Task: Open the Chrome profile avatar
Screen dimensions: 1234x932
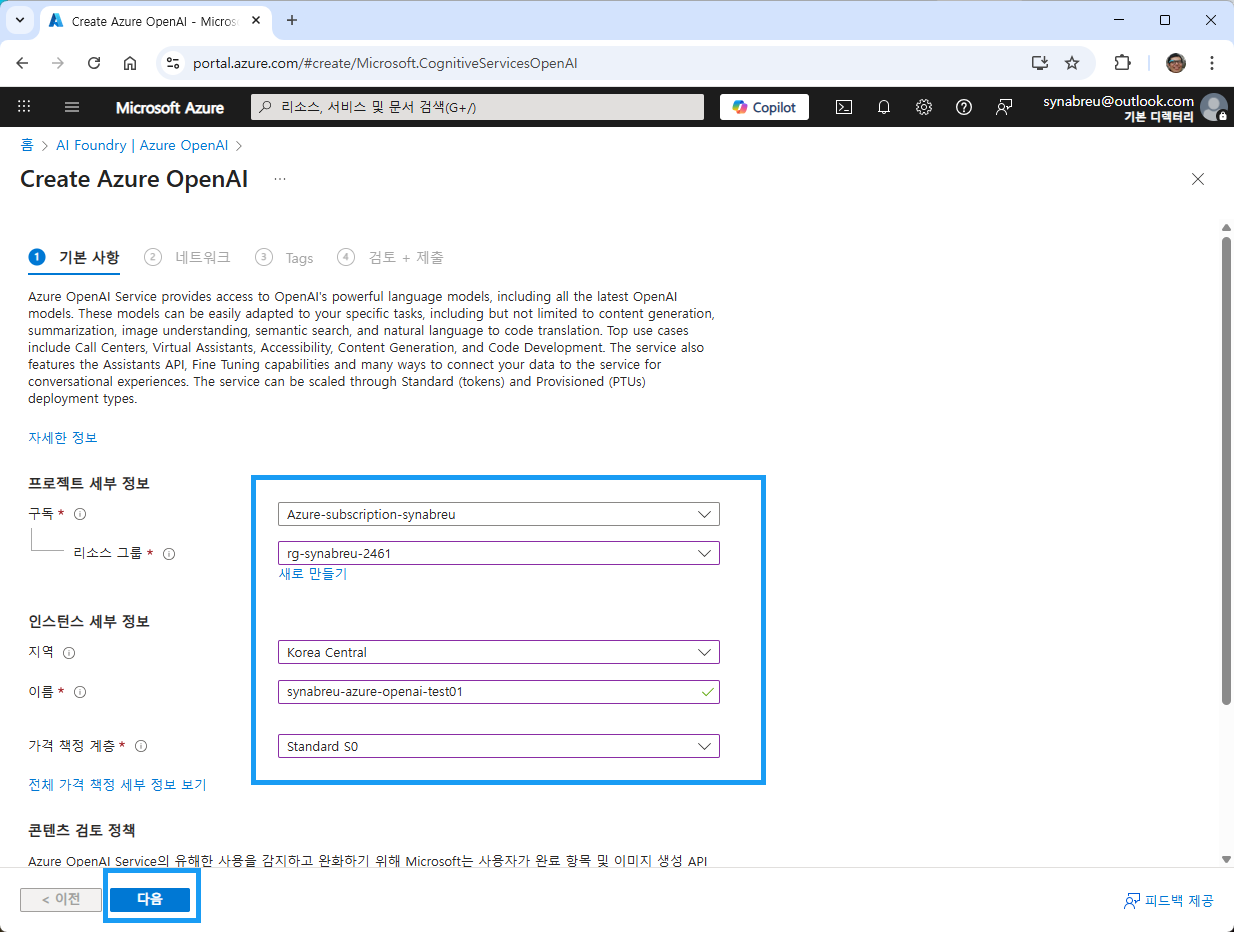Action: click(1175, 63)
